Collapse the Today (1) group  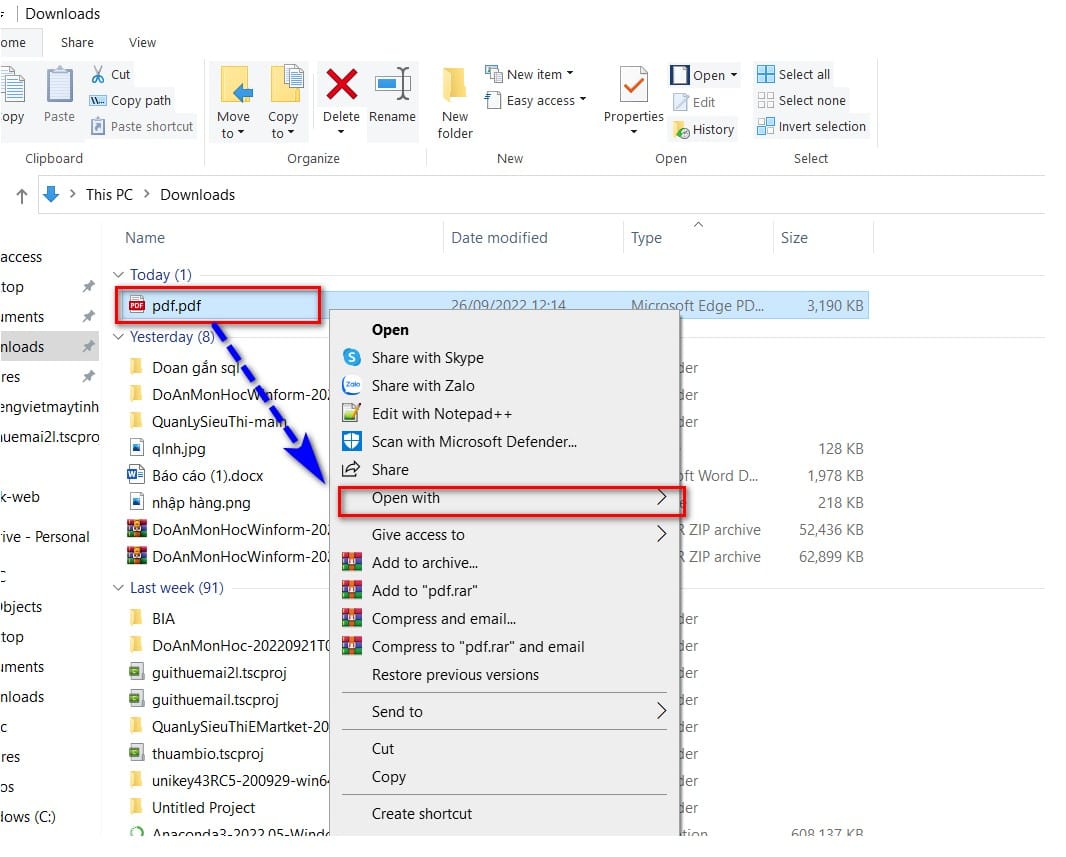pos(118,275)
